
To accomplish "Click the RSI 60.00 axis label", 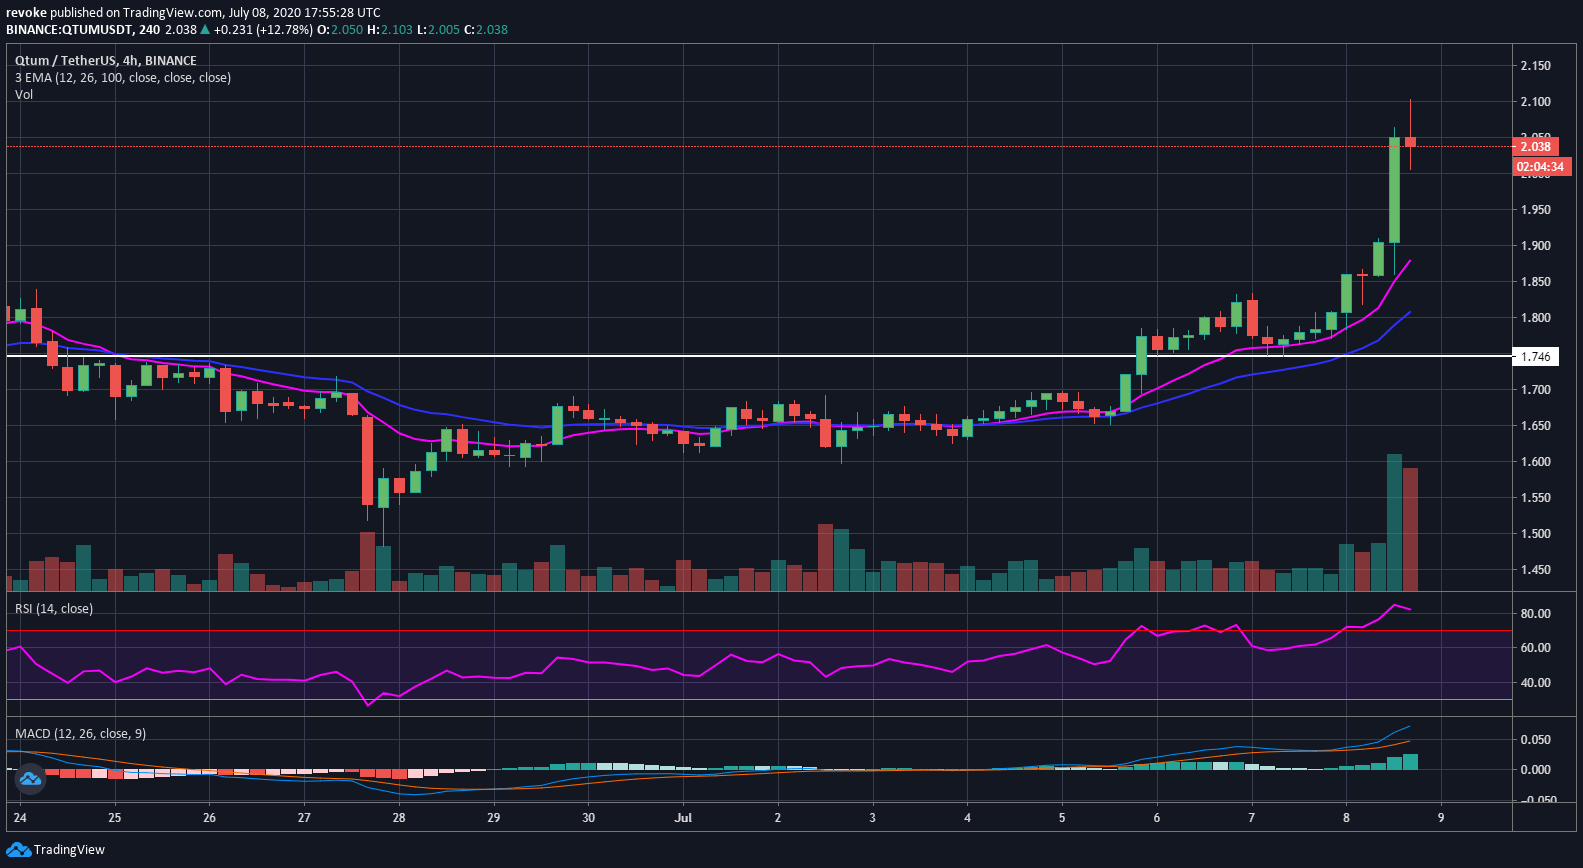I will coord(1535,648).
